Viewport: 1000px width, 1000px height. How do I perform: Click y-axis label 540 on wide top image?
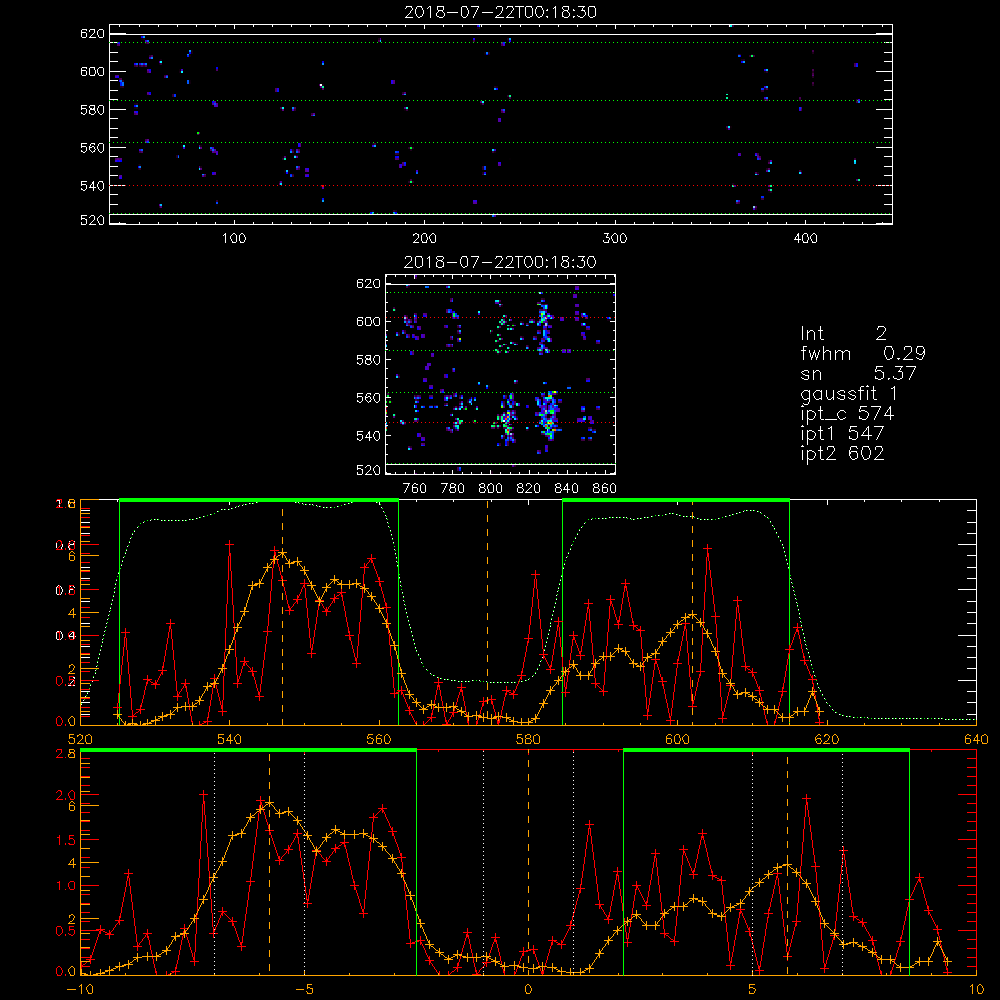coord(92,186)
